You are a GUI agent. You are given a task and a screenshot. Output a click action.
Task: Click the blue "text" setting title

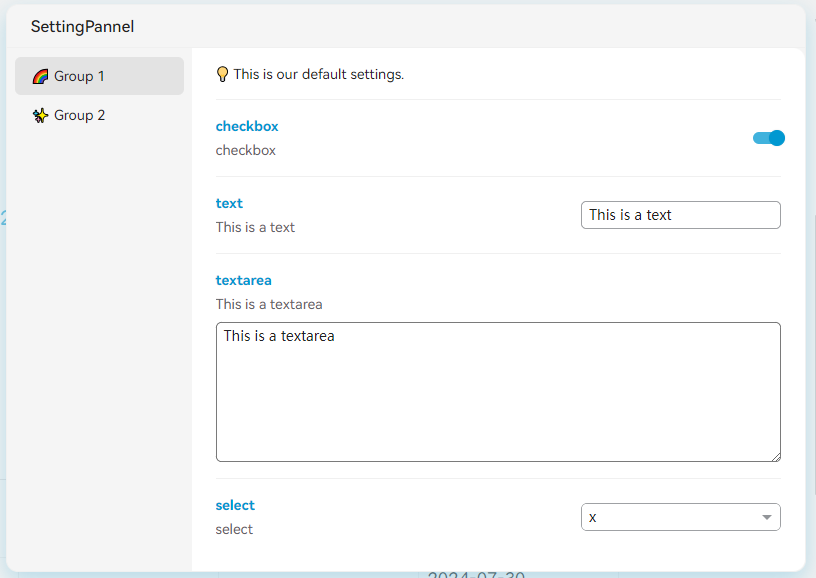tap(229, 203)
